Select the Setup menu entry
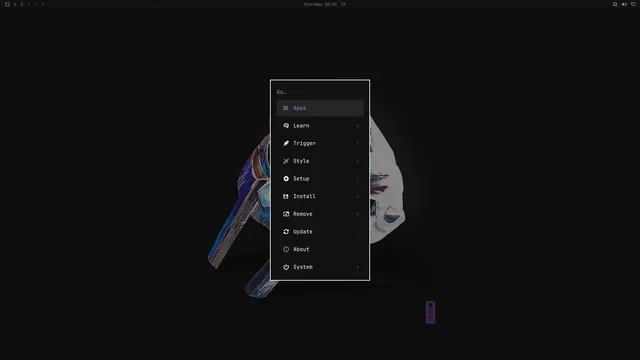The width and height of the screenshot is (640, 360). click(320, 179)
